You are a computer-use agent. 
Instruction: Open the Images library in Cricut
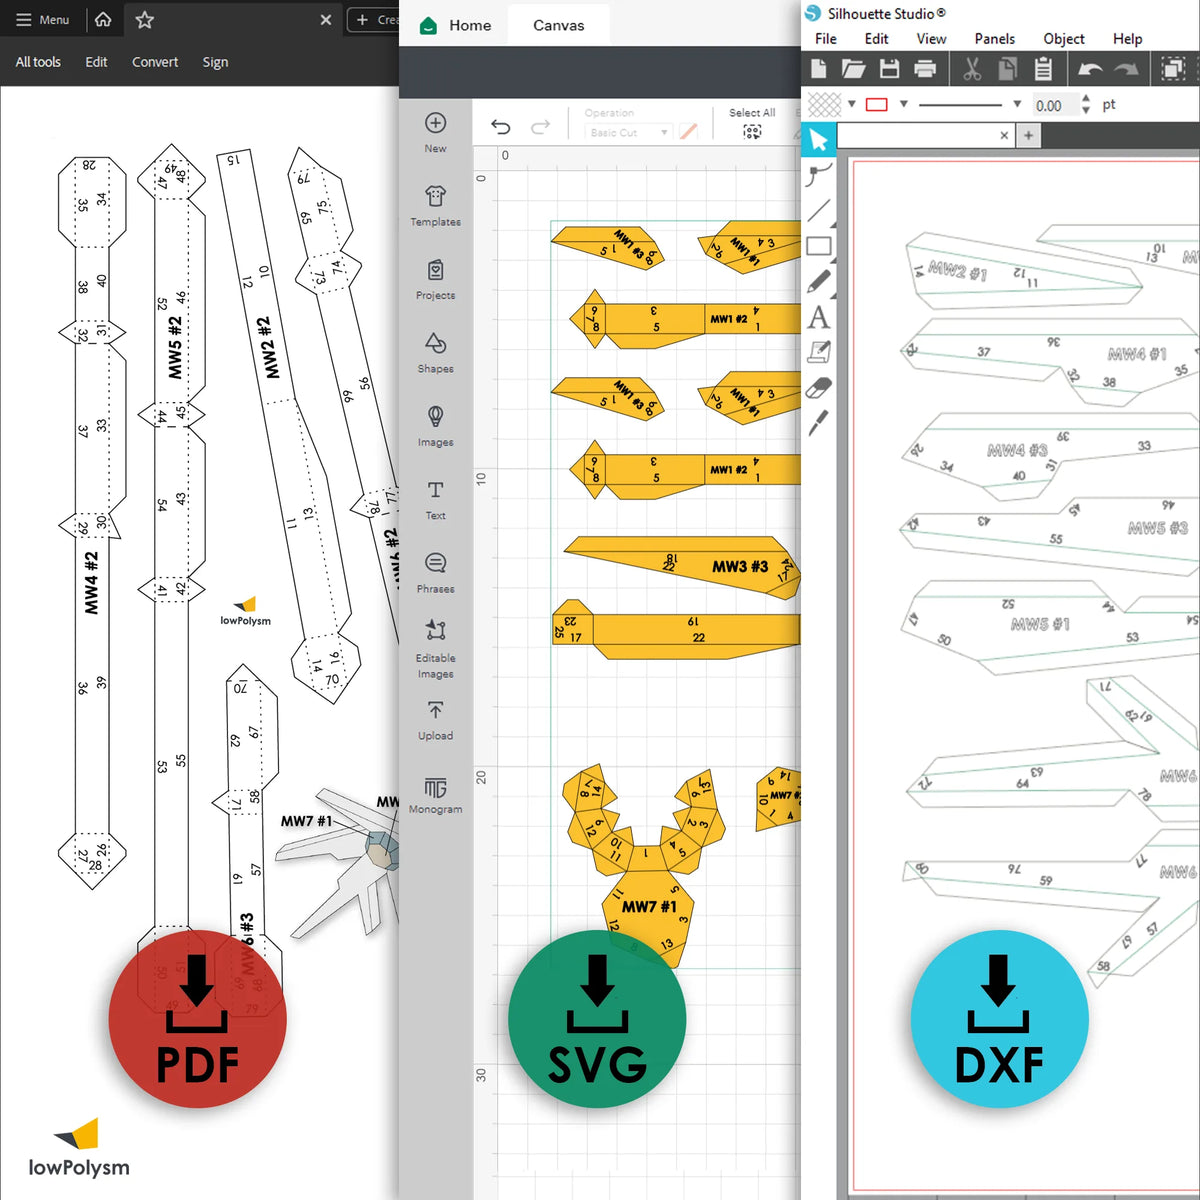(x=435, y=426)
